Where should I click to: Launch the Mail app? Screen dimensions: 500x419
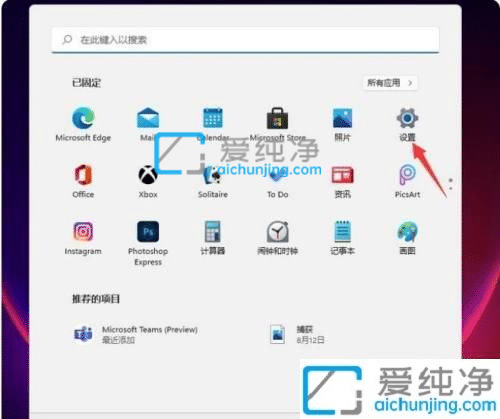(148, 124)
